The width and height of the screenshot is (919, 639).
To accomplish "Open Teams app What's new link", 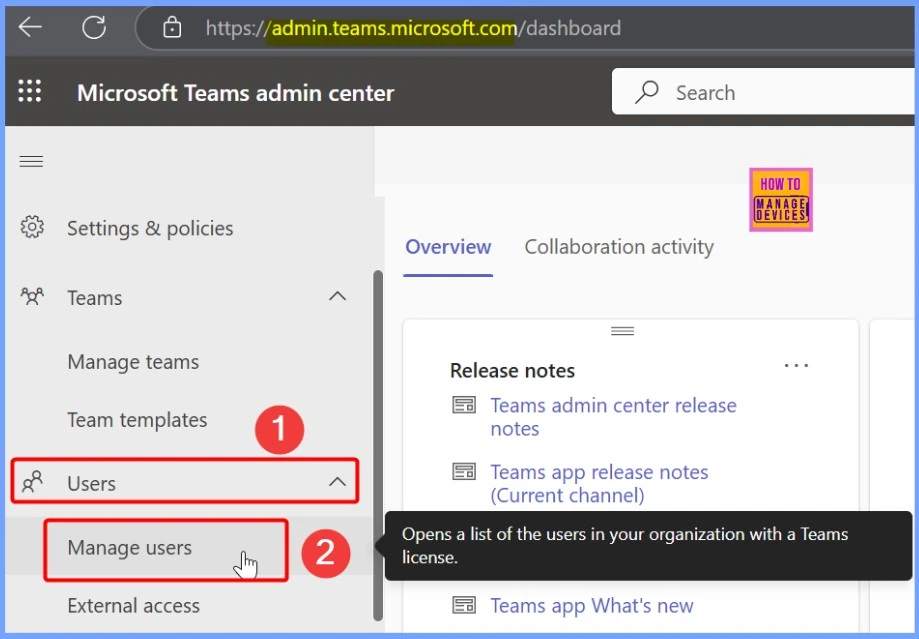I will click(x=591, y=605).
